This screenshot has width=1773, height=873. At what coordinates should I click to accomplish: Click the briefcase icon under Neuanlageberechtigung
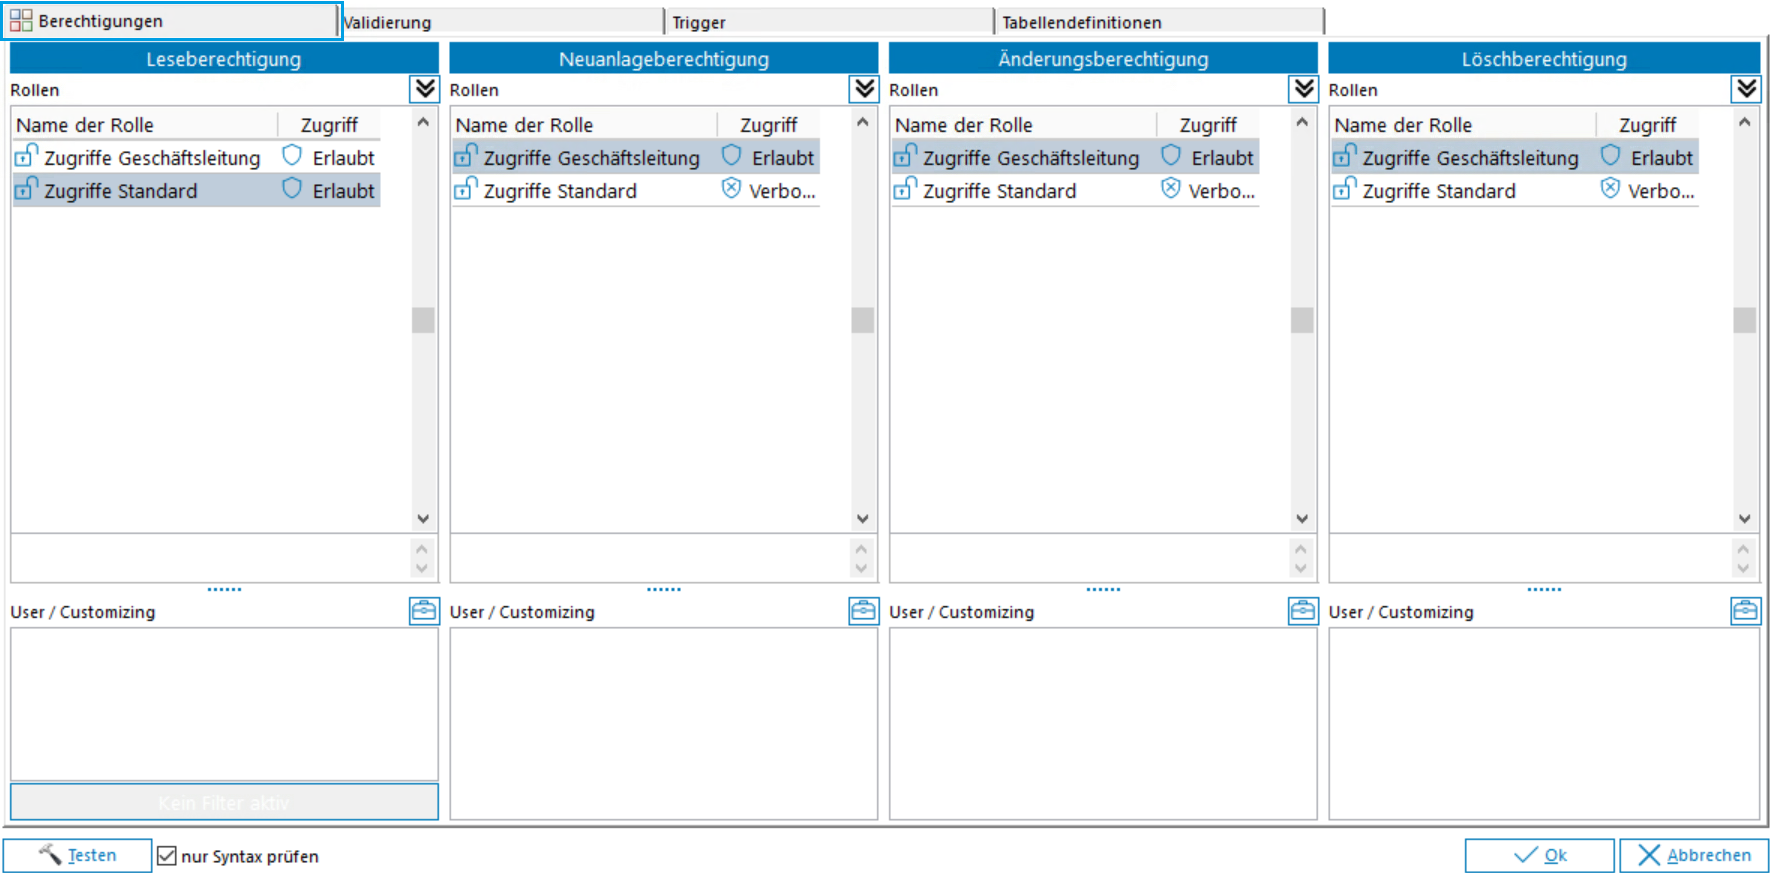pyautogui.click(x=863, y=611)
